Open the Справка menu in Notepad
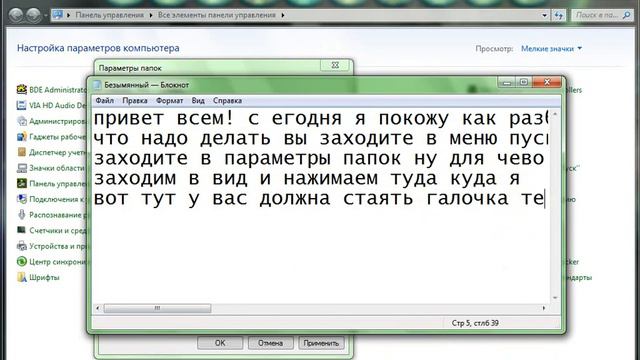This screenshot has width=640, height=360. point(227,100)
